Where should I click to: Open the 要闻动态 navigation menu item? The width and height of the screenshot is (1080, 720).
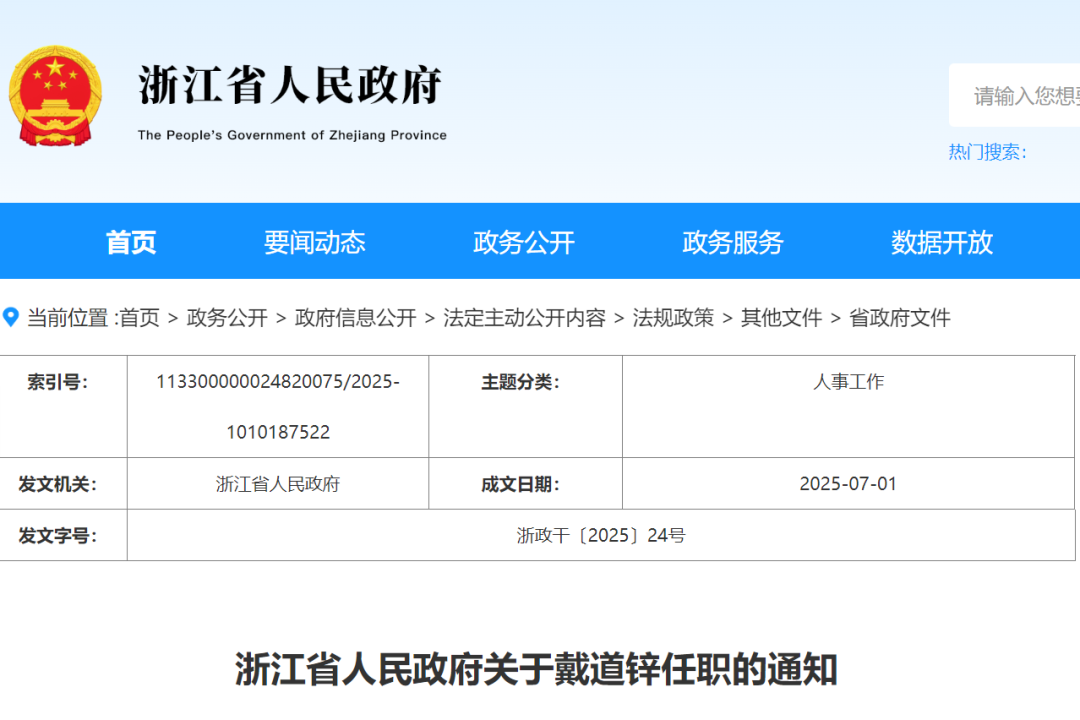(317, 241)
